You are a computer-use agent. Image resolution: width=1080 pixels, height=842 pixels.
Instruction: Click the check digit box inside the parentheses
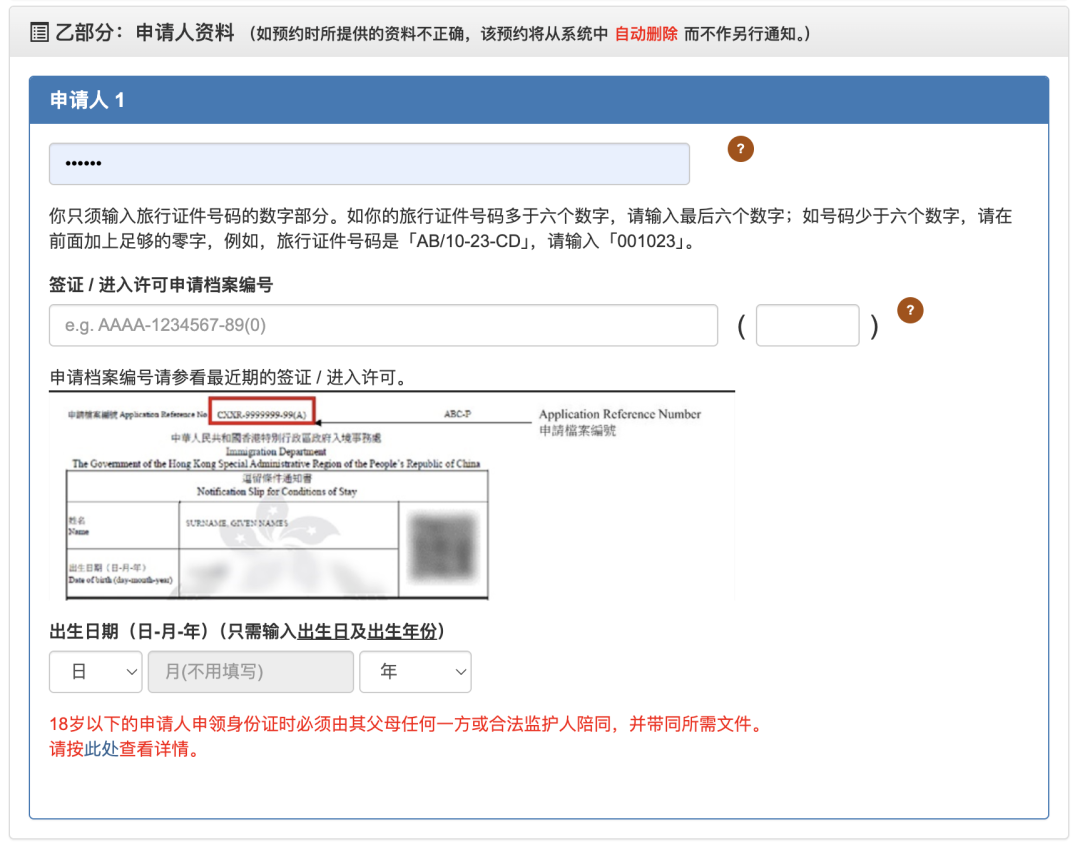tap(807, 325)
